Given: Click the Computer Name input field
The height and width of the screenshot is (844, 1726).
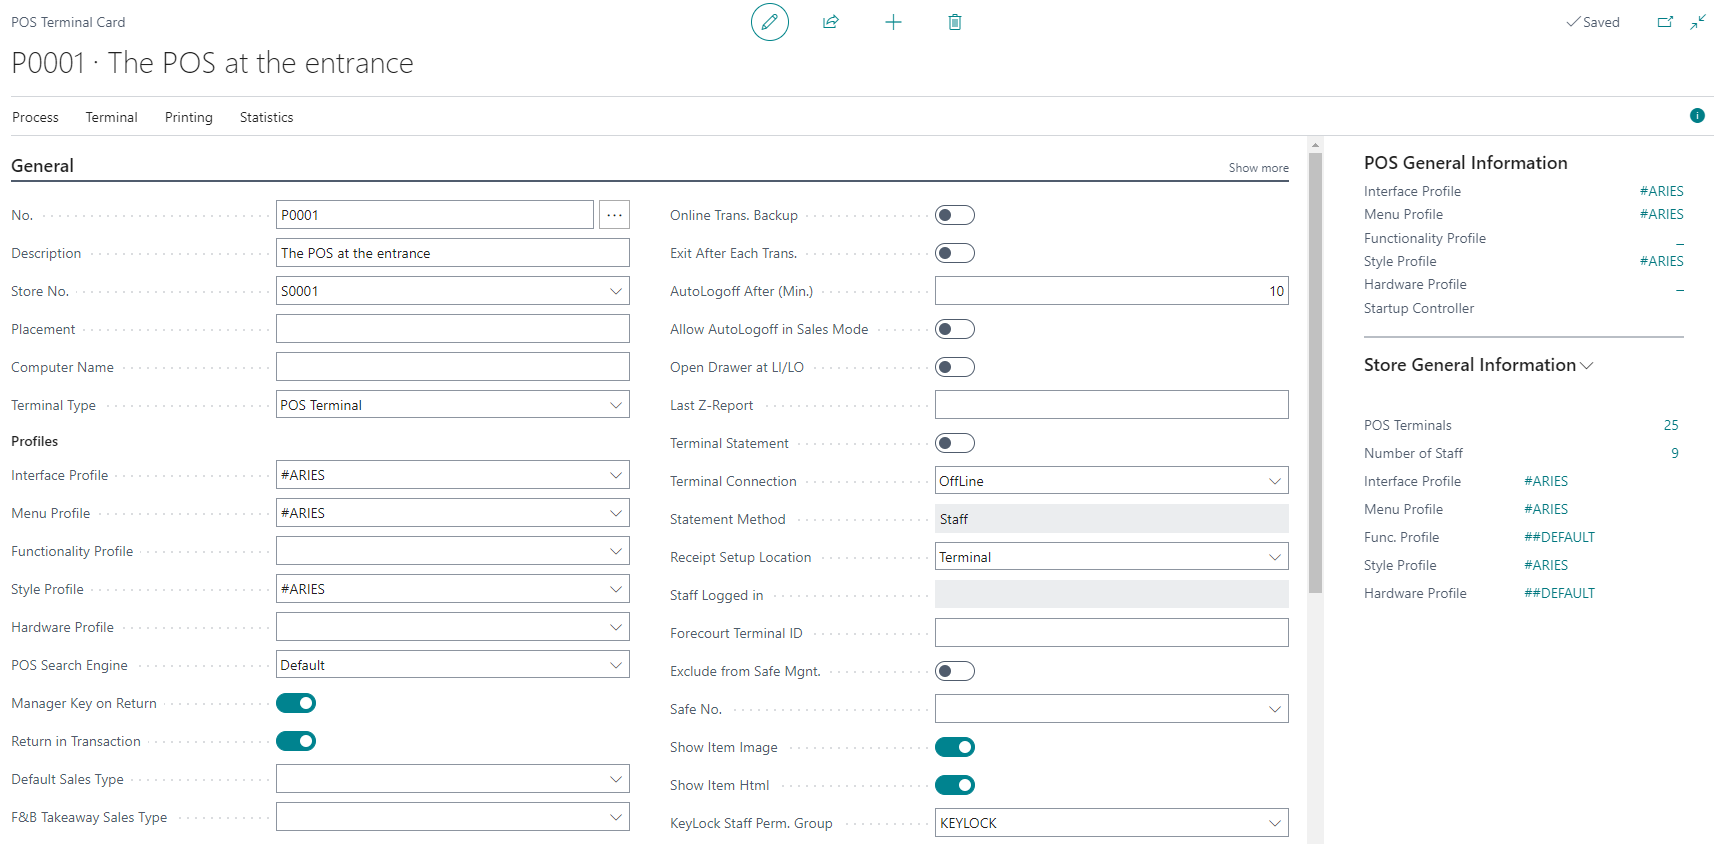Looking at the screenshot, I should [x=452, y=367].
